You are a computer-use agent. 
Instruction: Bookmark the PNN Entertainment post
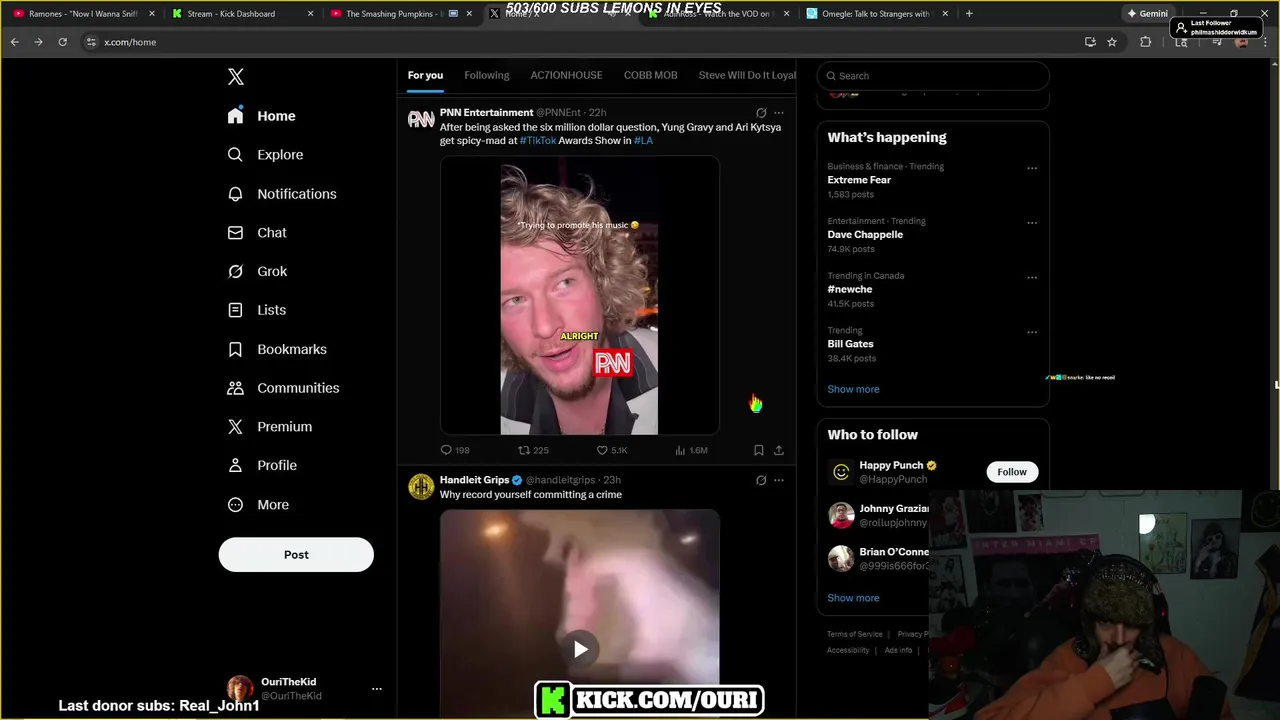pos(758,450)
